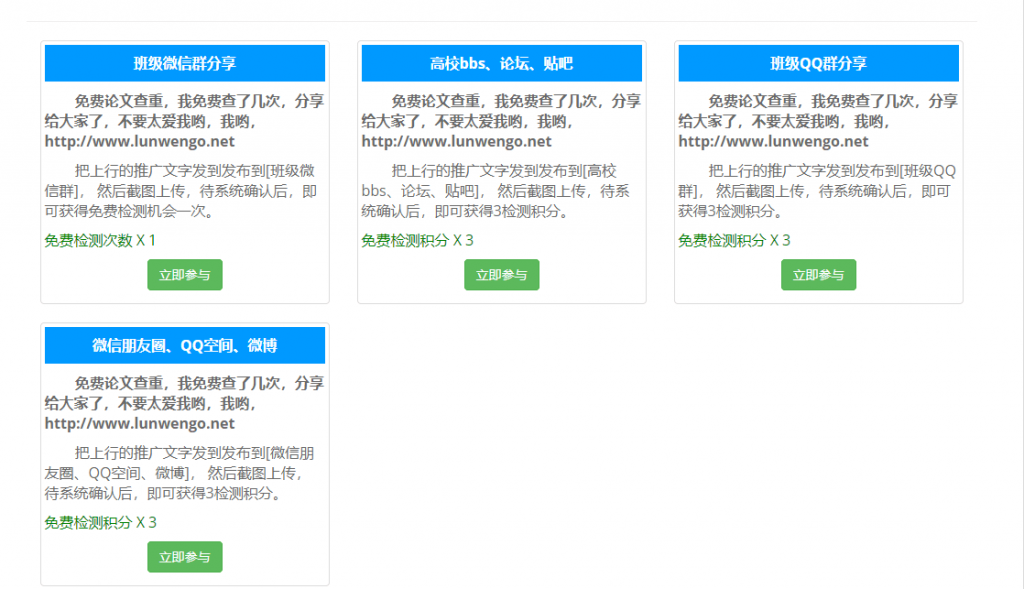Click 立即参与 in the 班级微信群分享 card

coord(185,275)
